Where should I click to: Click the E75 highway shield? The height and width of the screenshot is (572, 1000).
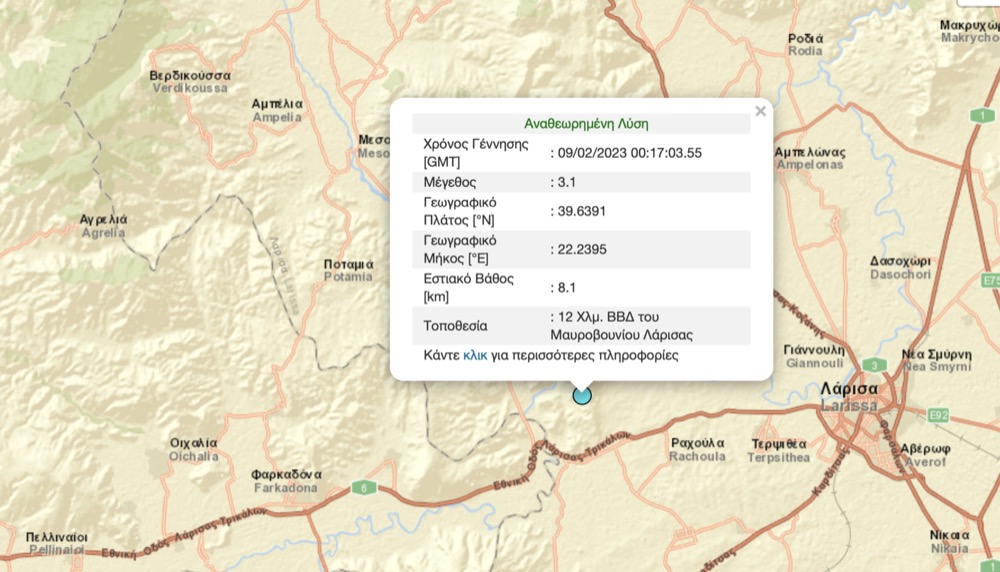(x=991, y=280)
